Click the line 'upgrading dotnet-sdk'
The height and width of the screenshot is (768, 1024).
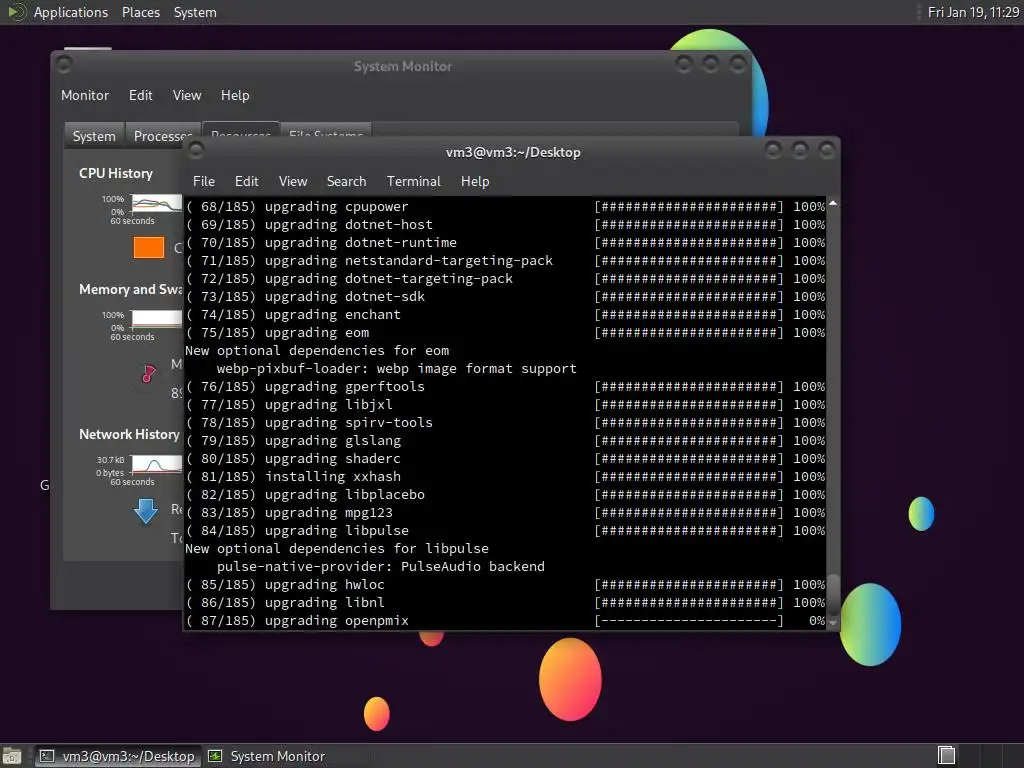point(505,296)
